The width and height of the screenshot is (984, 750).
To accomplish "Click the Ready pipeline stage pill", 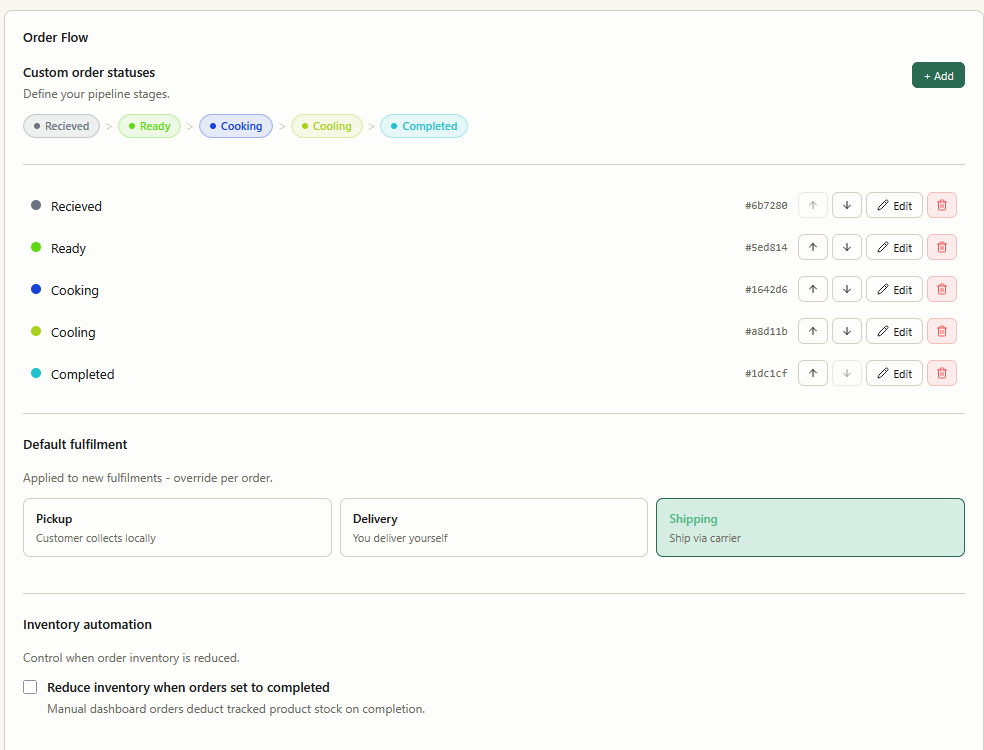I will [149, 126].
